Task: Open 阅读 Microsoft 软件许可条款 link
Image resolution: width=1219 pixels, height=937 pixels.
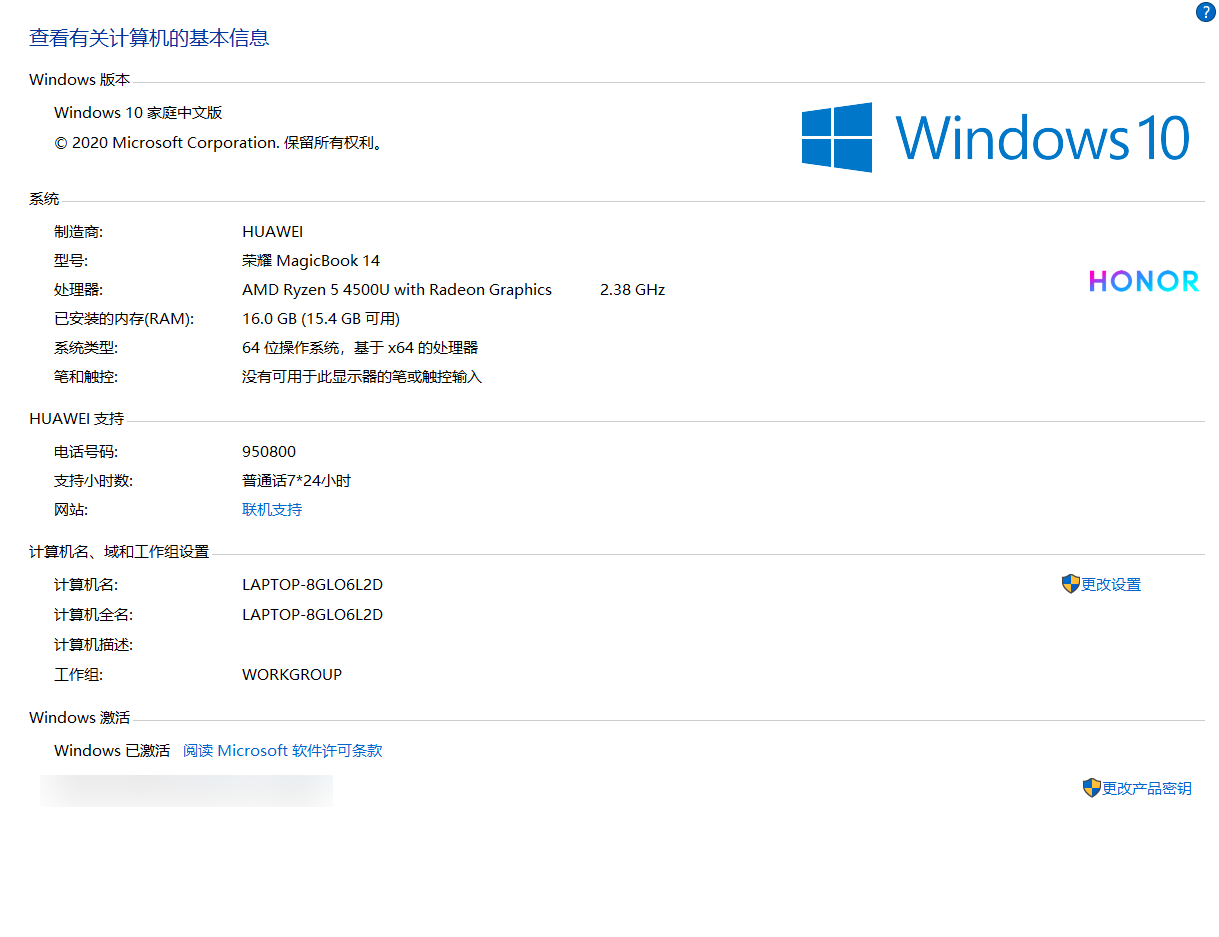Action: [x=282, y=751]
